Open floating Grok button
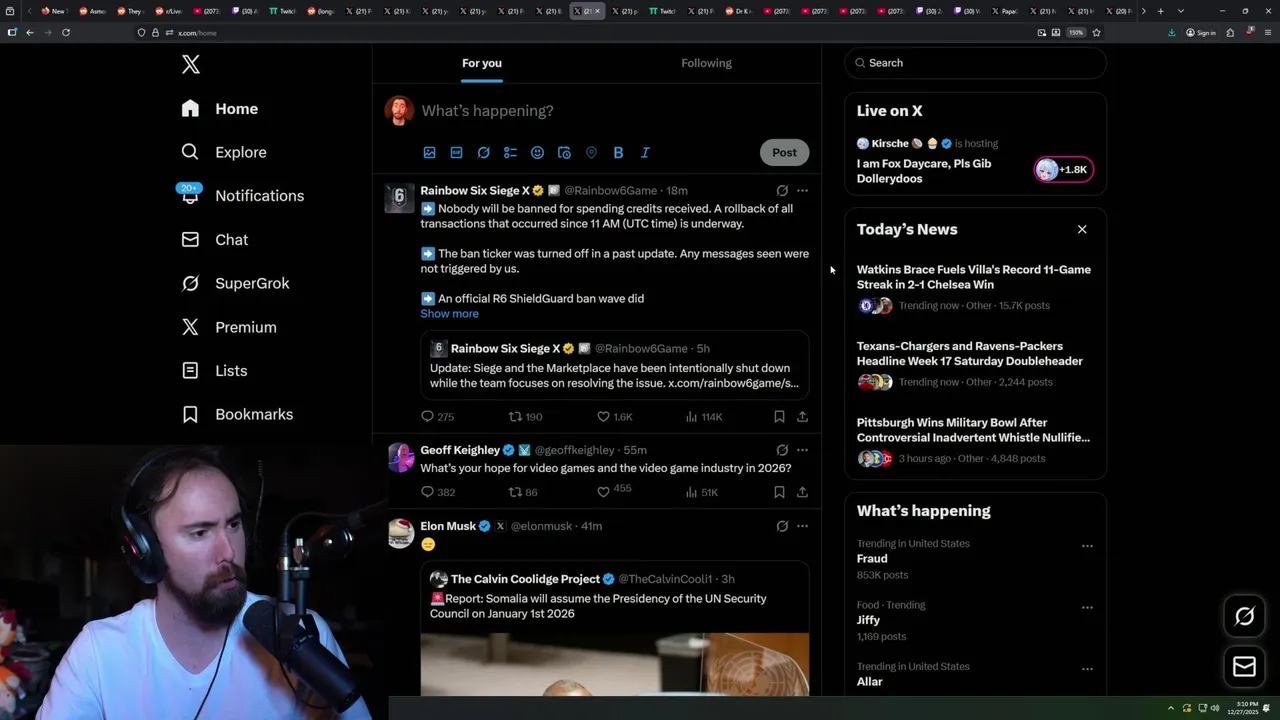Screen dimensions: 1280x720 click(1244, 617)
